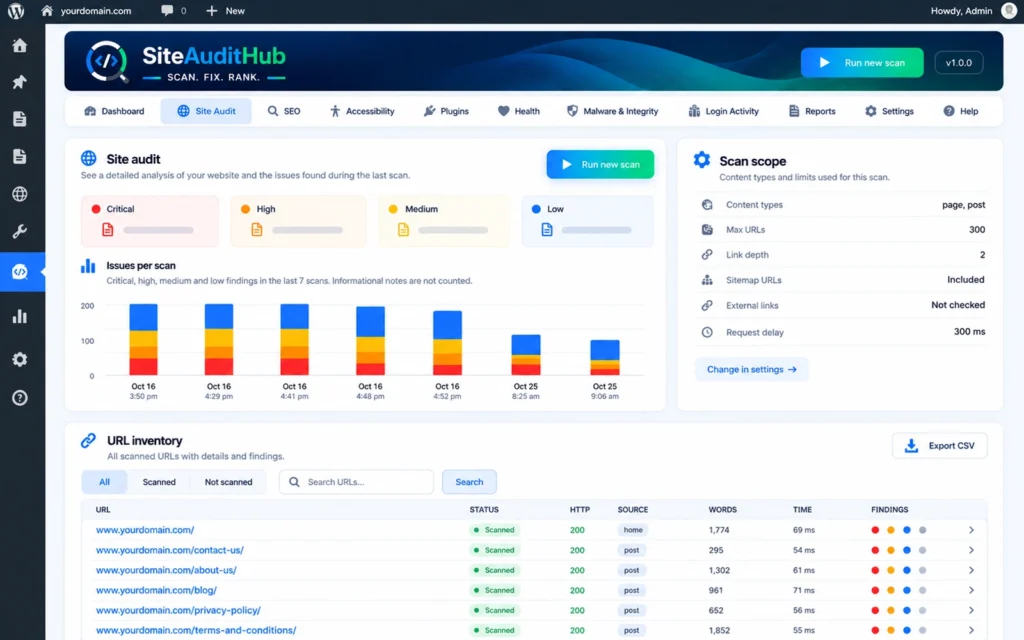The width and height of the screenshot is (1024, 640).
Task: Open the blog URL link
Action: coord(156,590)
